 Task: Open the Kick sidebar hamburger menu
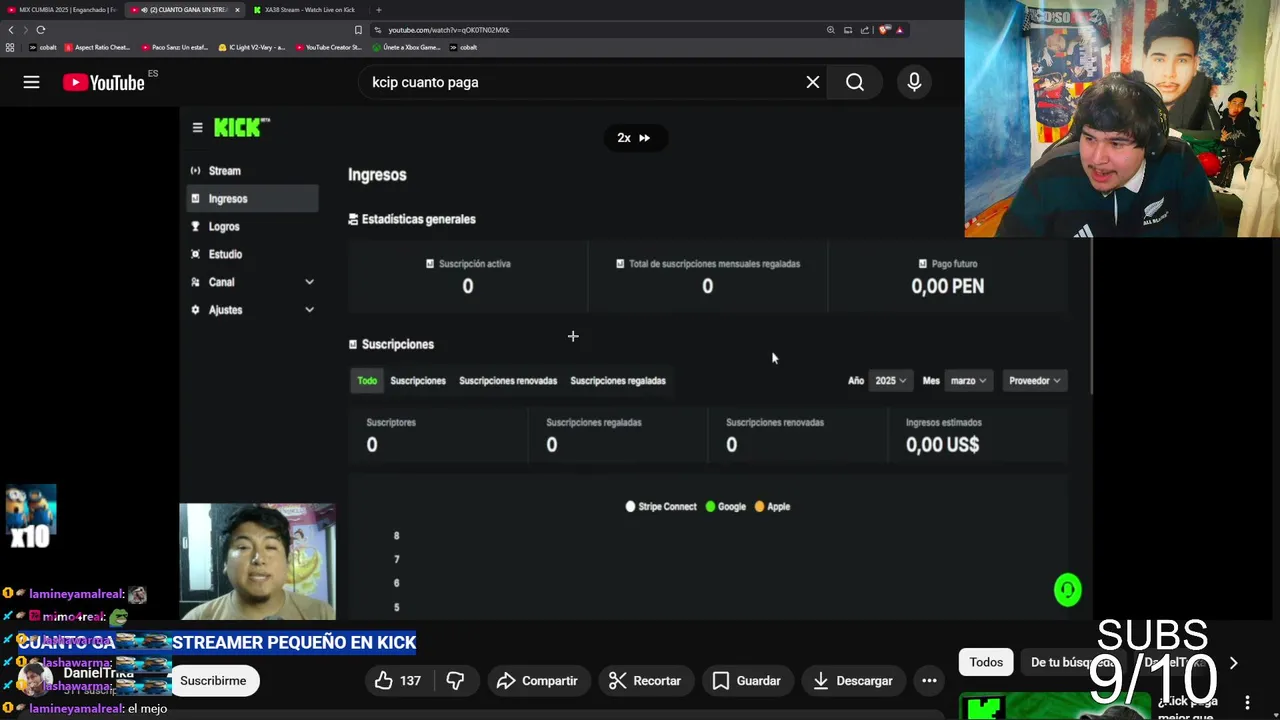click(197, 128)
